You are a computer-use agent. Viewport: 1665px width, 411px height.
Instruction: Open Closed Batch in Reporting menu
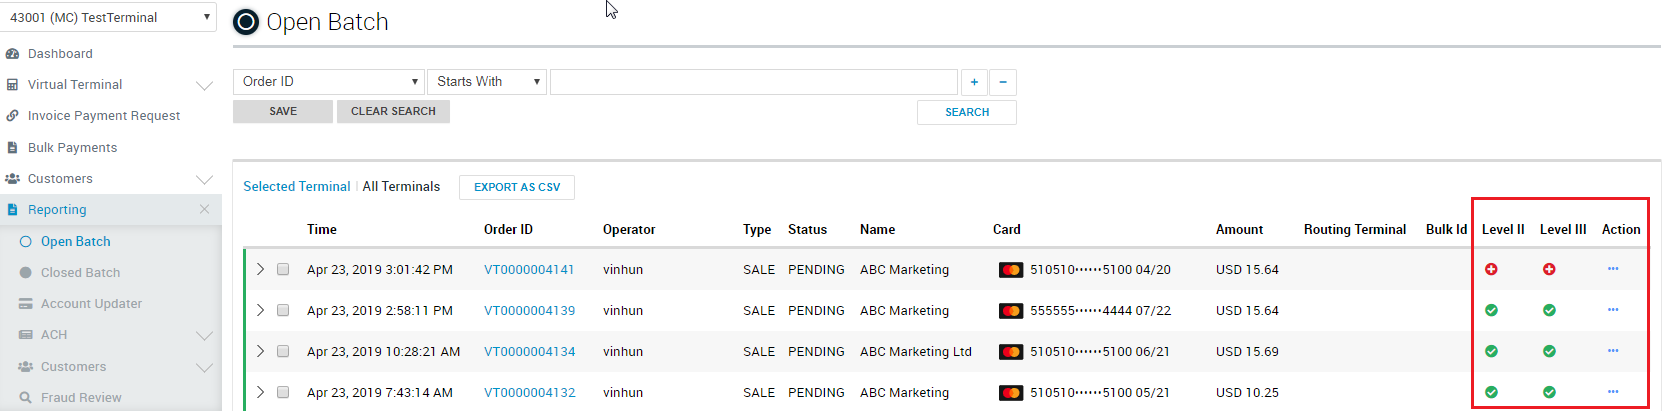point(80,272)
